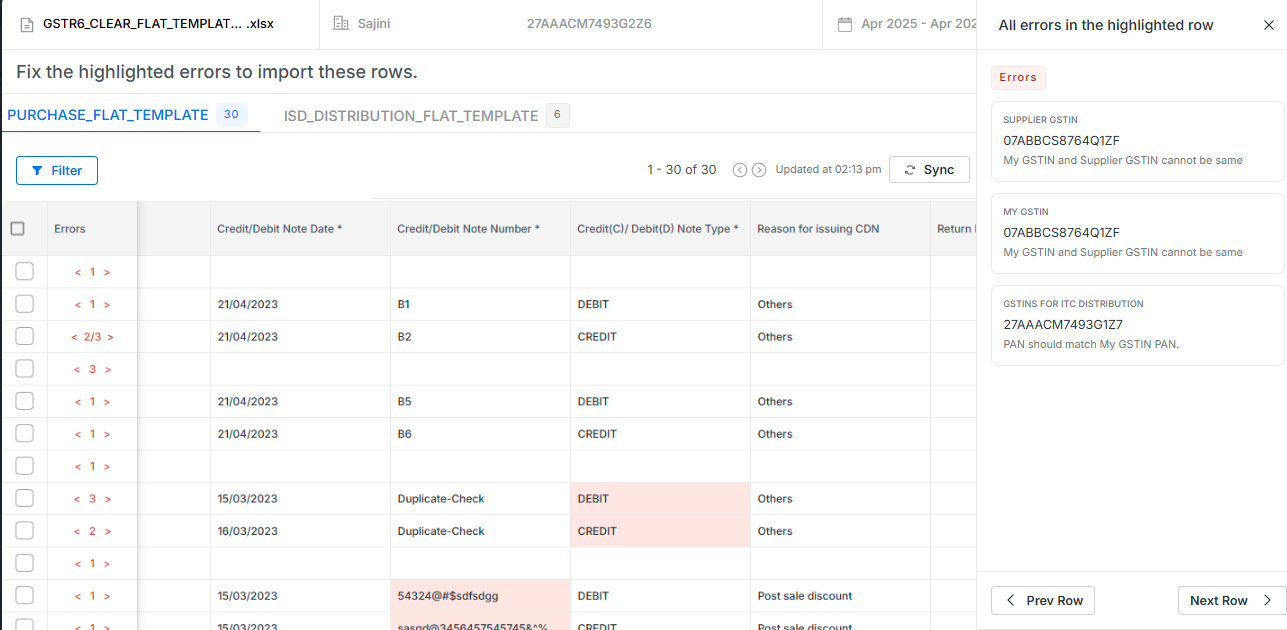Open the GSTINS FOR ITC DISTRIBUTION error card
This screenshot has width=1287, height=630.
click(1138, 325)
